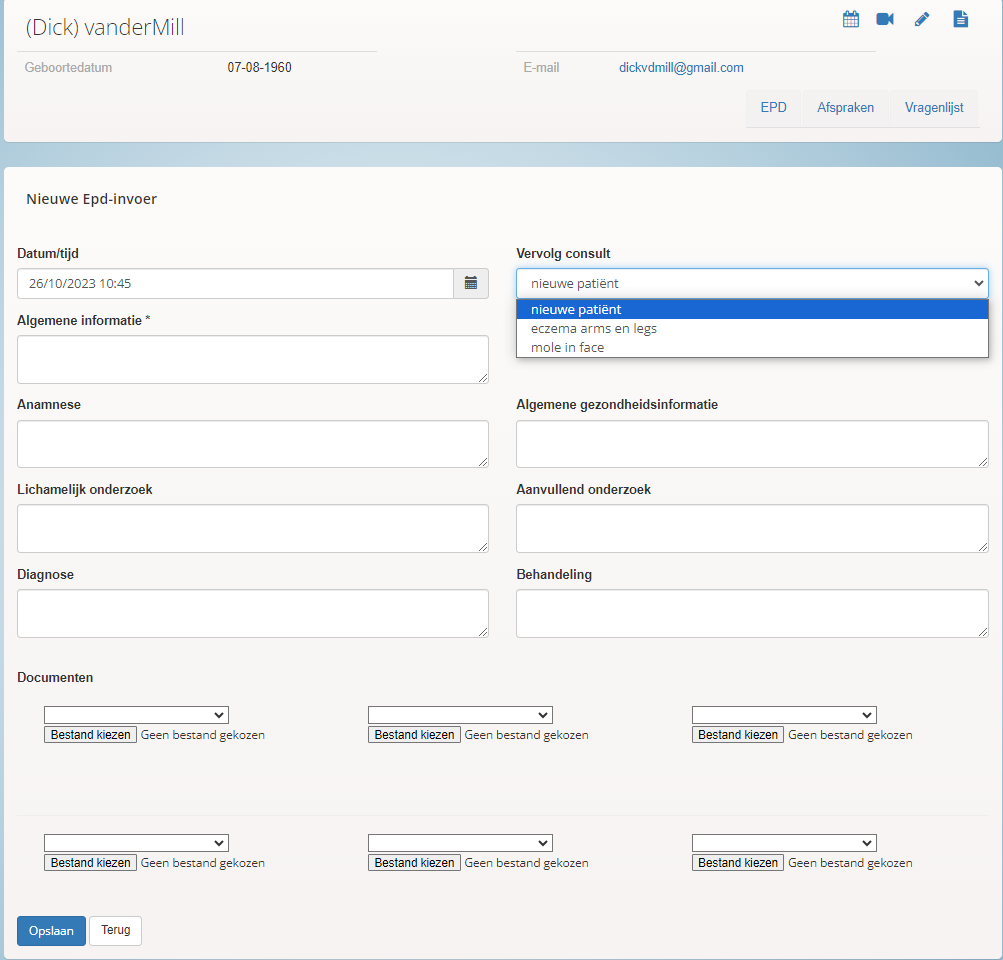Image resolution: width=1003 pixels, height=960 pixels.
Task: Click the patient name (Dick) vanderMill
Action: (105, 28)
